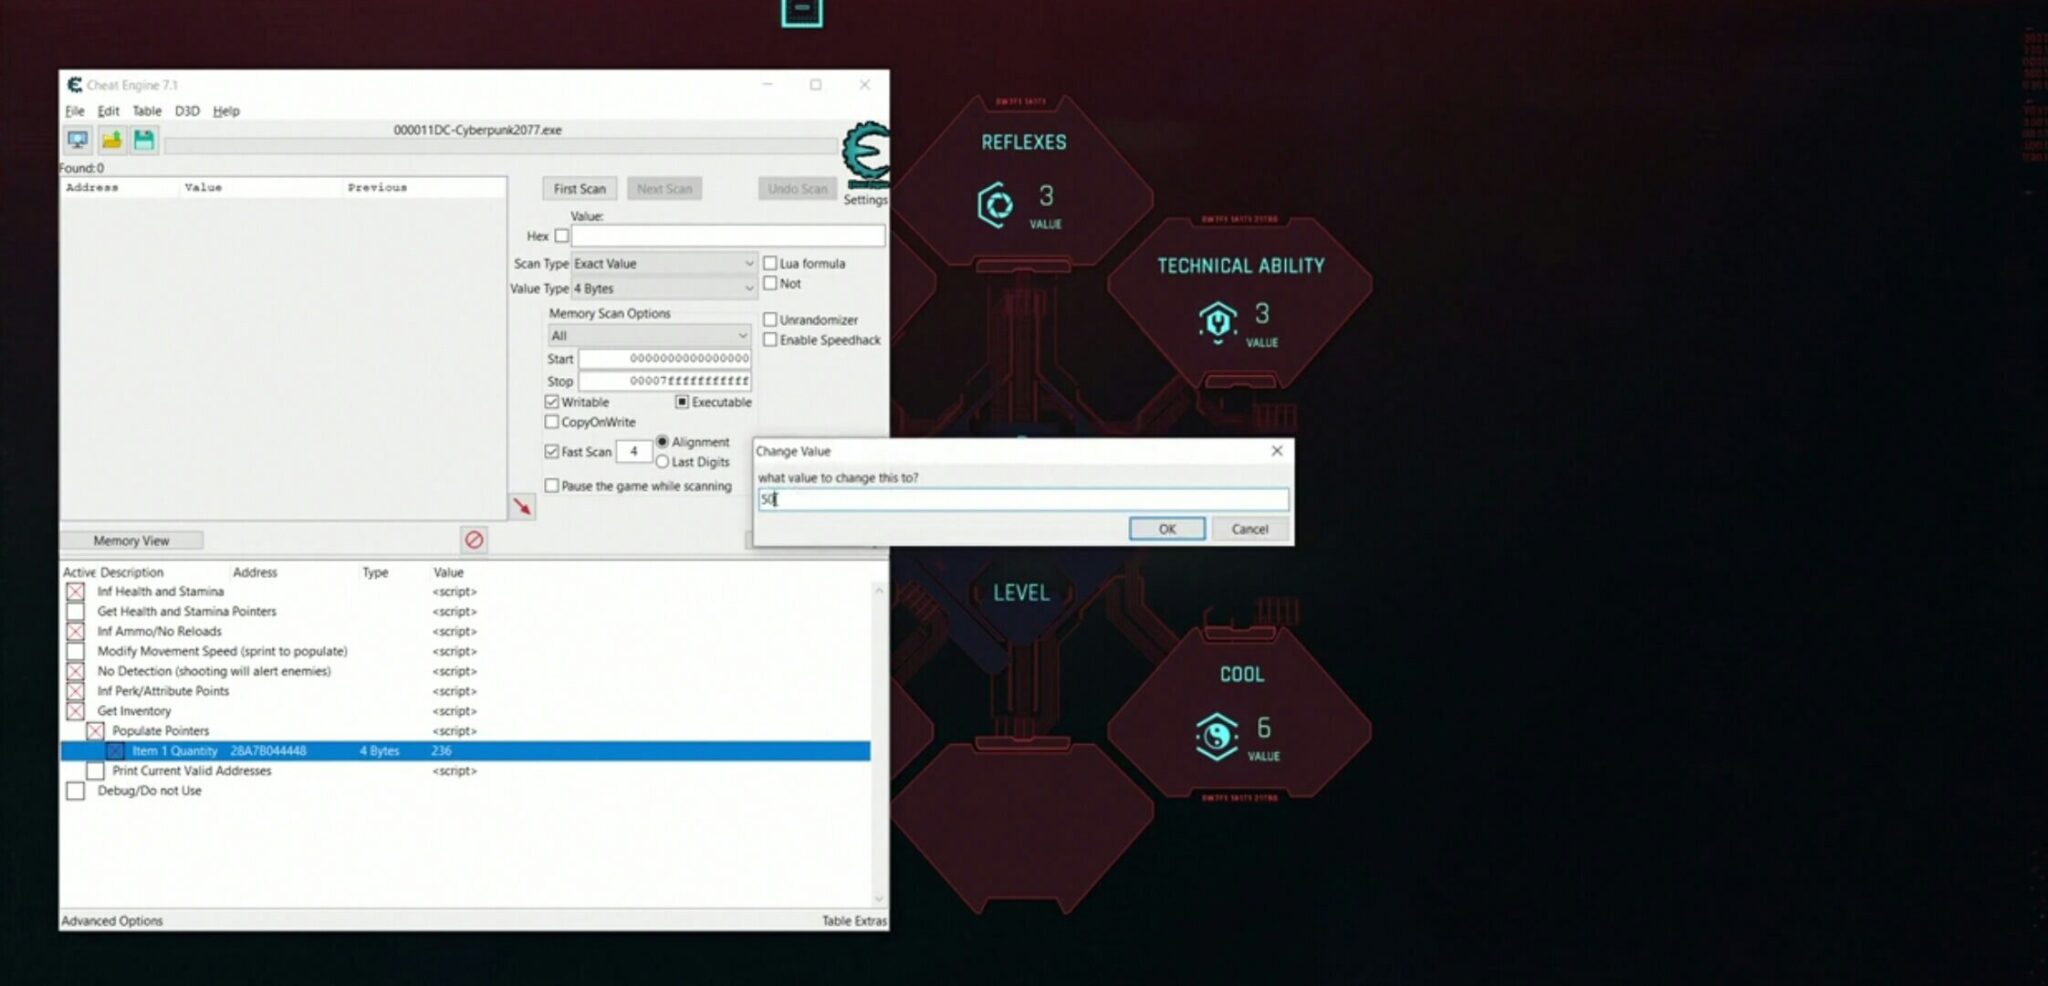2048x986 pixels.
Task: Activate Modify Movement Speed script
Action: pos(75,652)
